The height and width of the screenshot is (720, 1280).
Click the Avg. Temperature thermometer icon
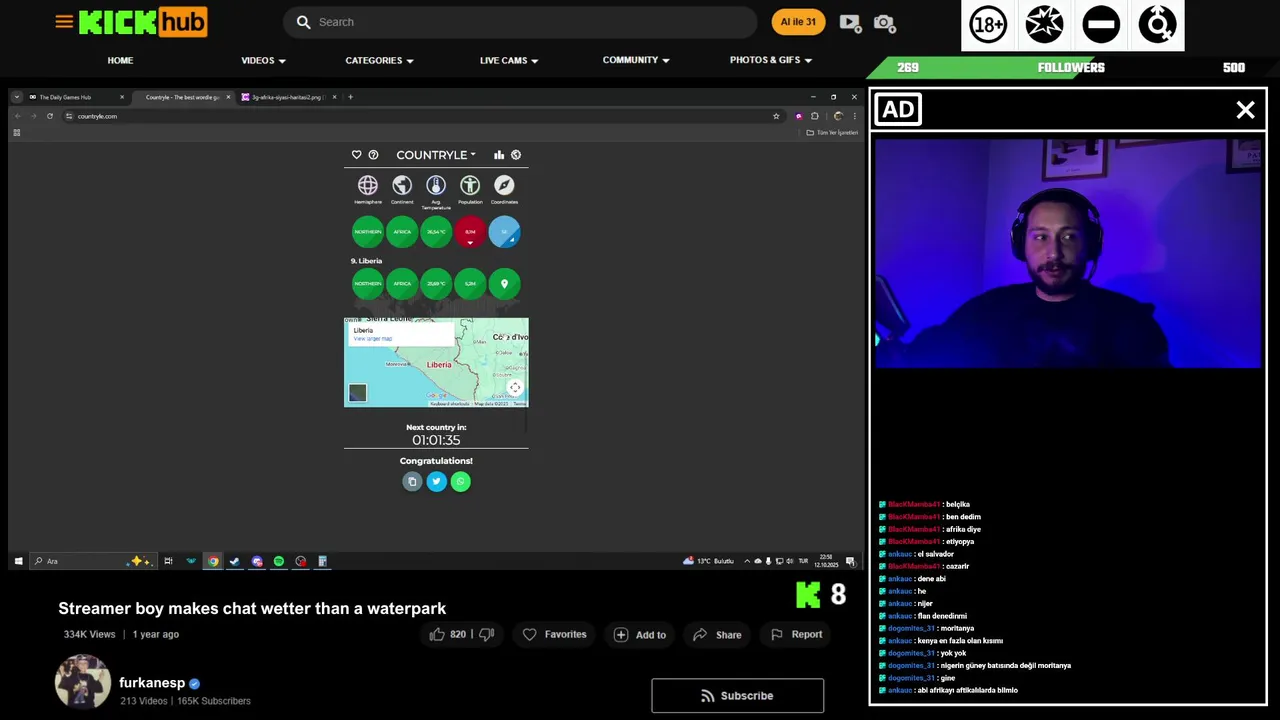coord(436,185)
